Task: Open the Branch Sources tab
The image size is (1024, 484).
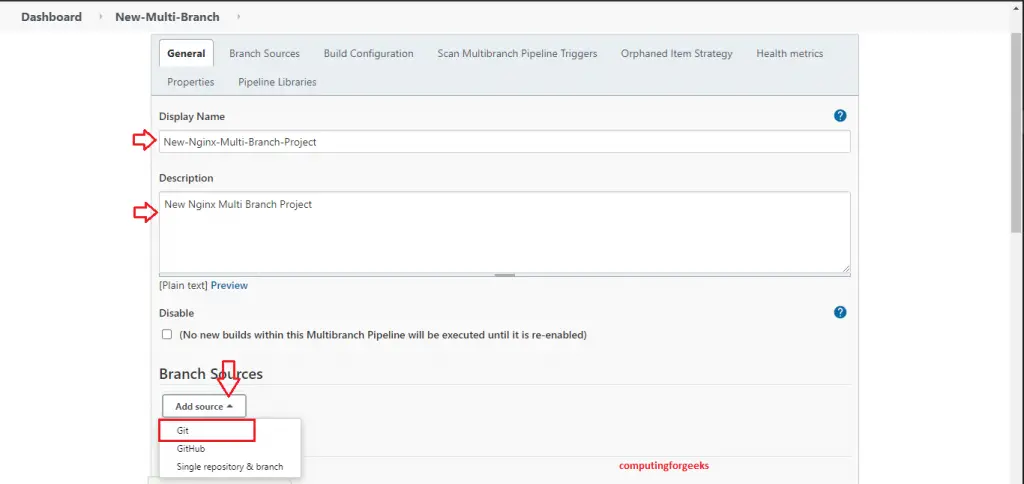Action: (x=264, y=54)
